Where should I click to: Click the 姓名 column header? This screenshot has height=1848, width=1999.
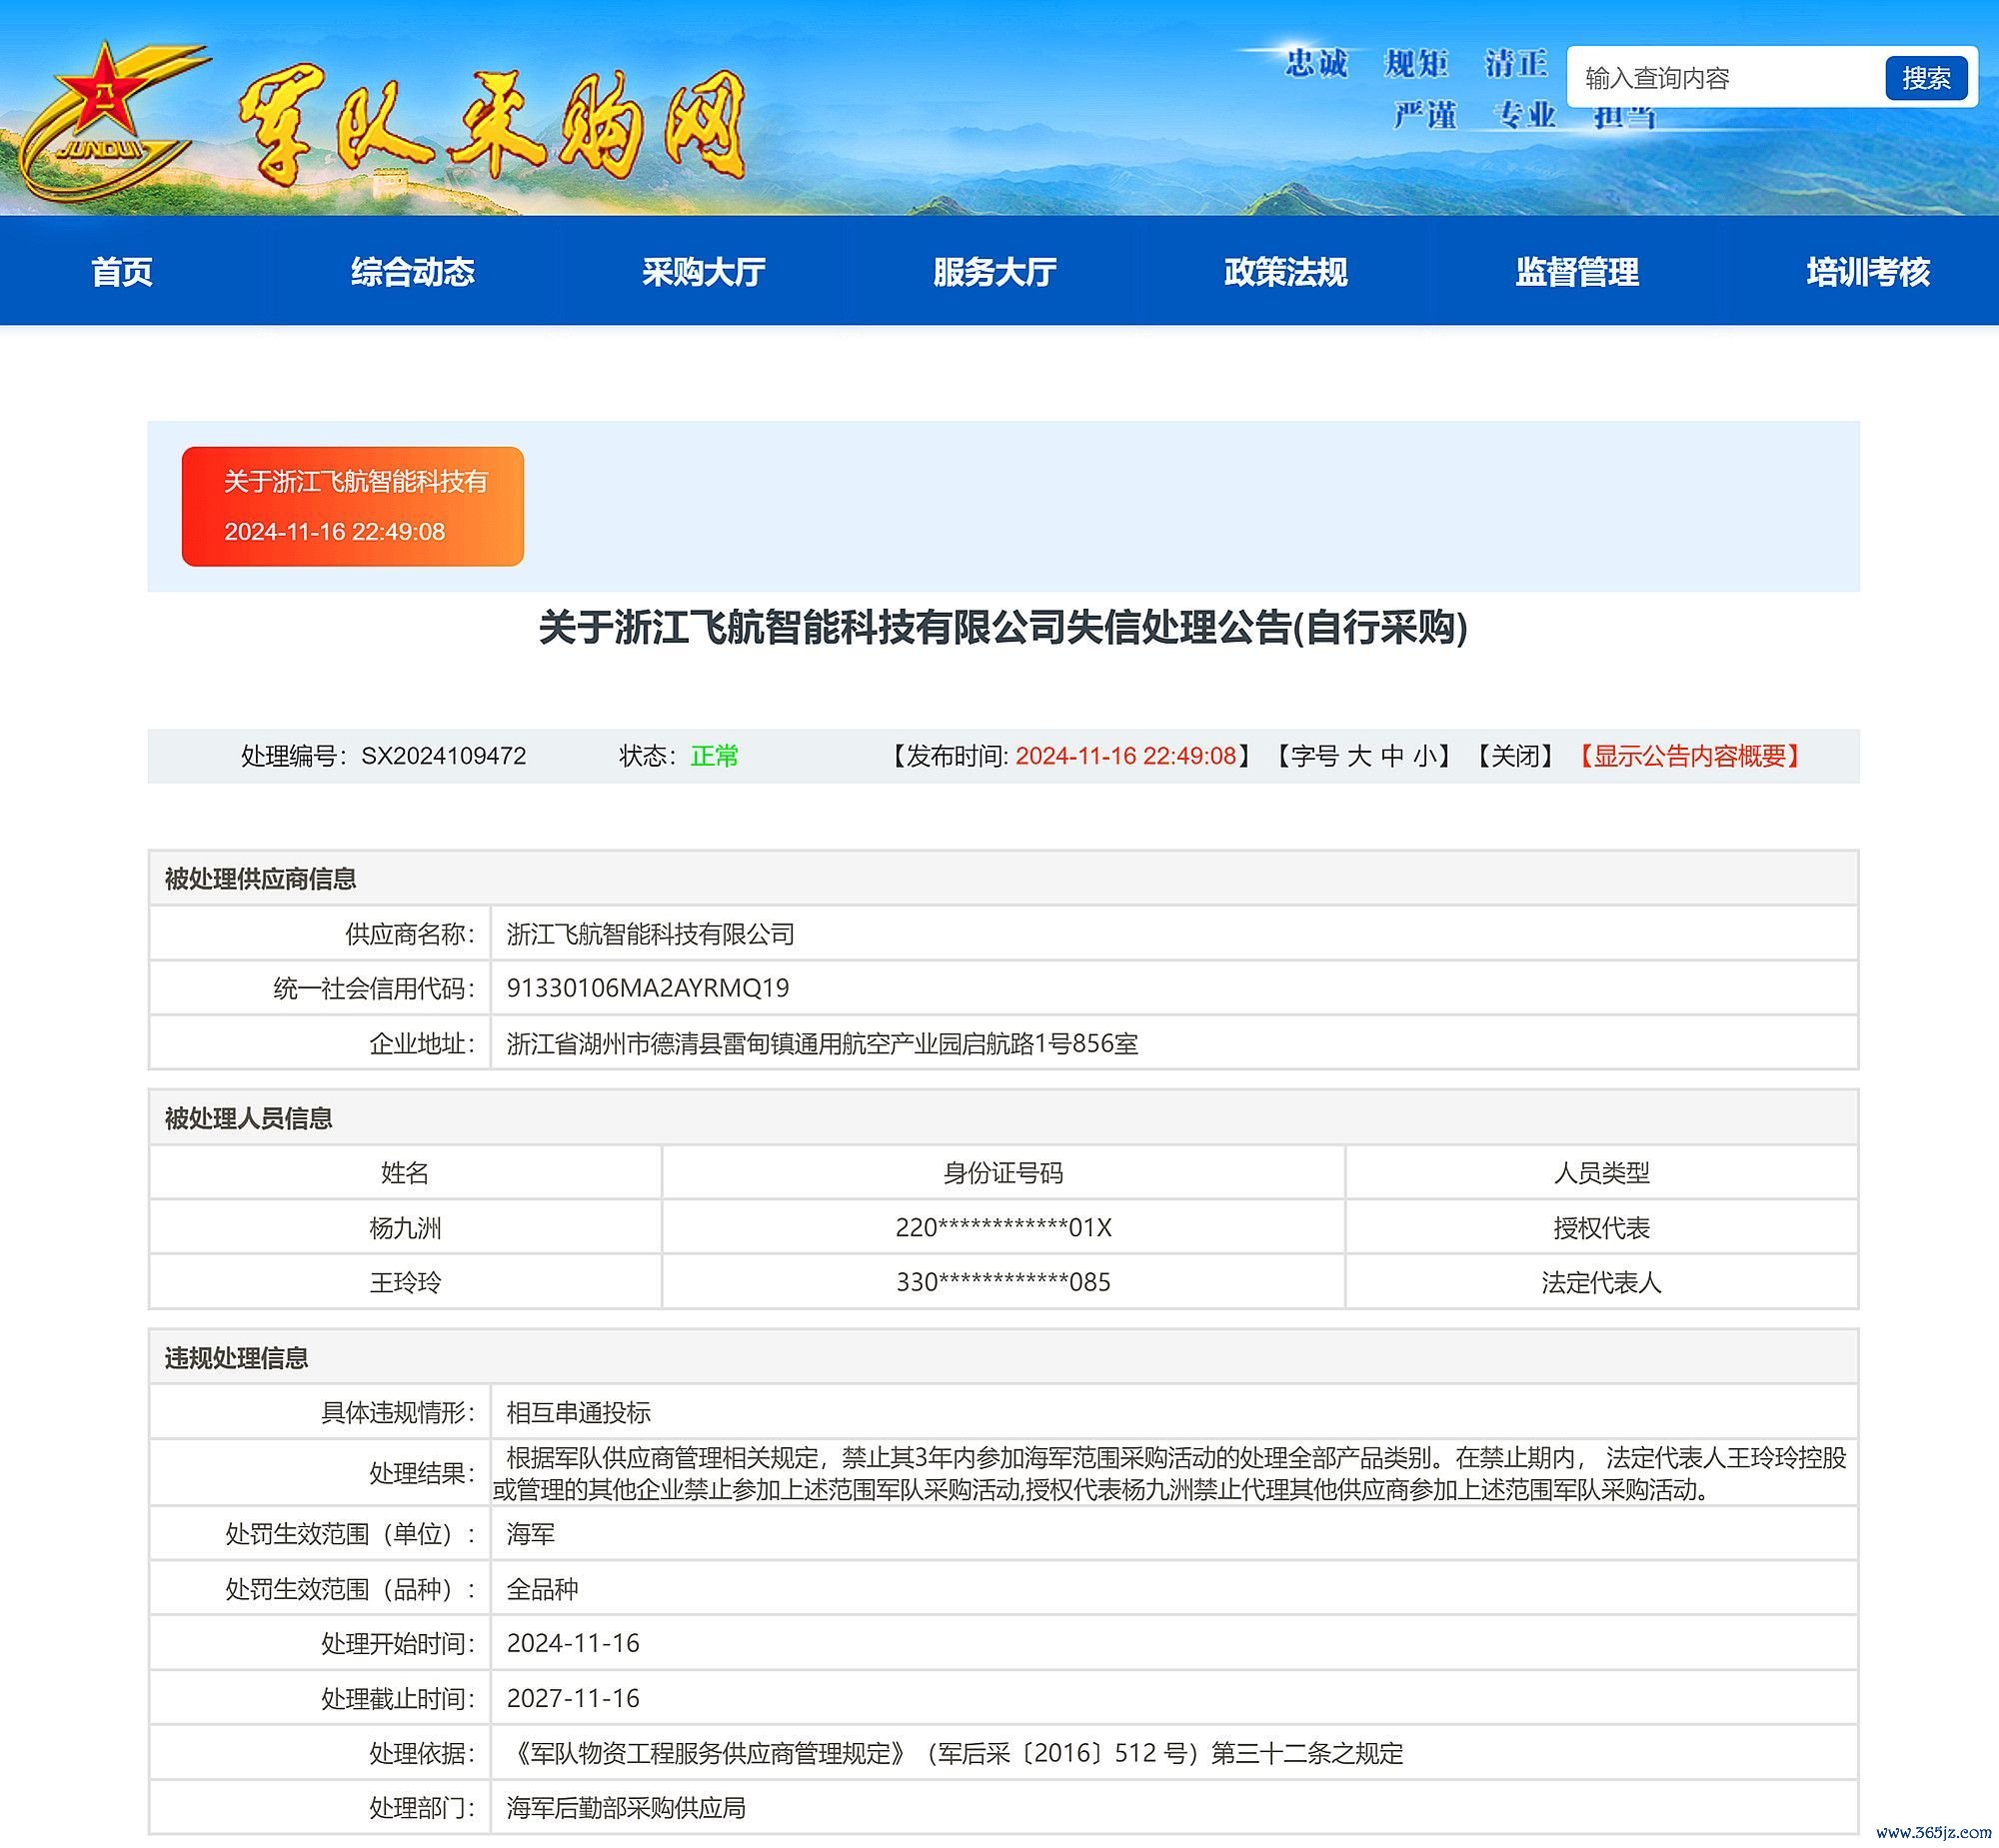(x=405, y=1173)
